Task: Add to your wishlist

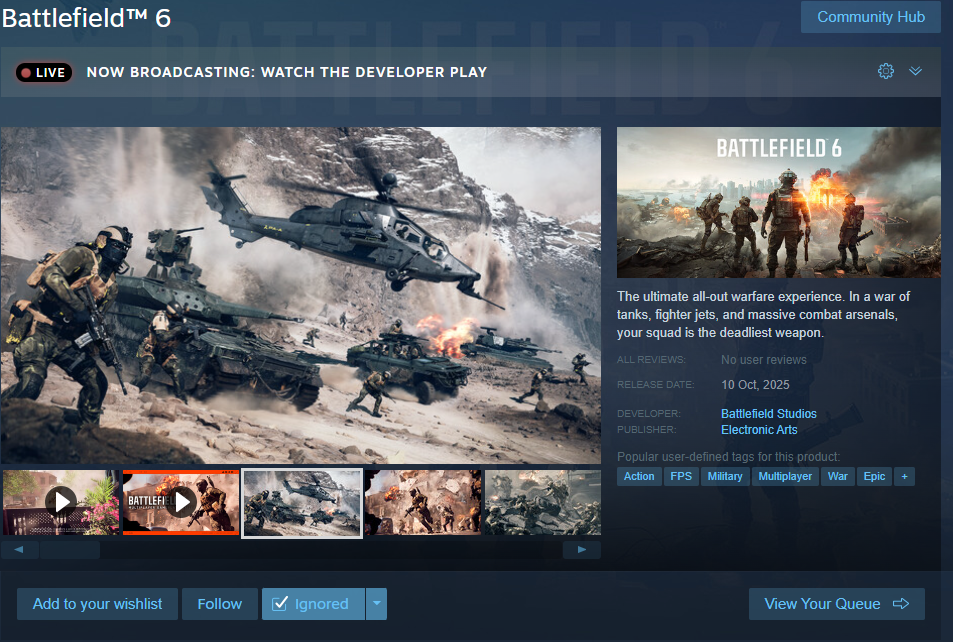Action: 97,604
